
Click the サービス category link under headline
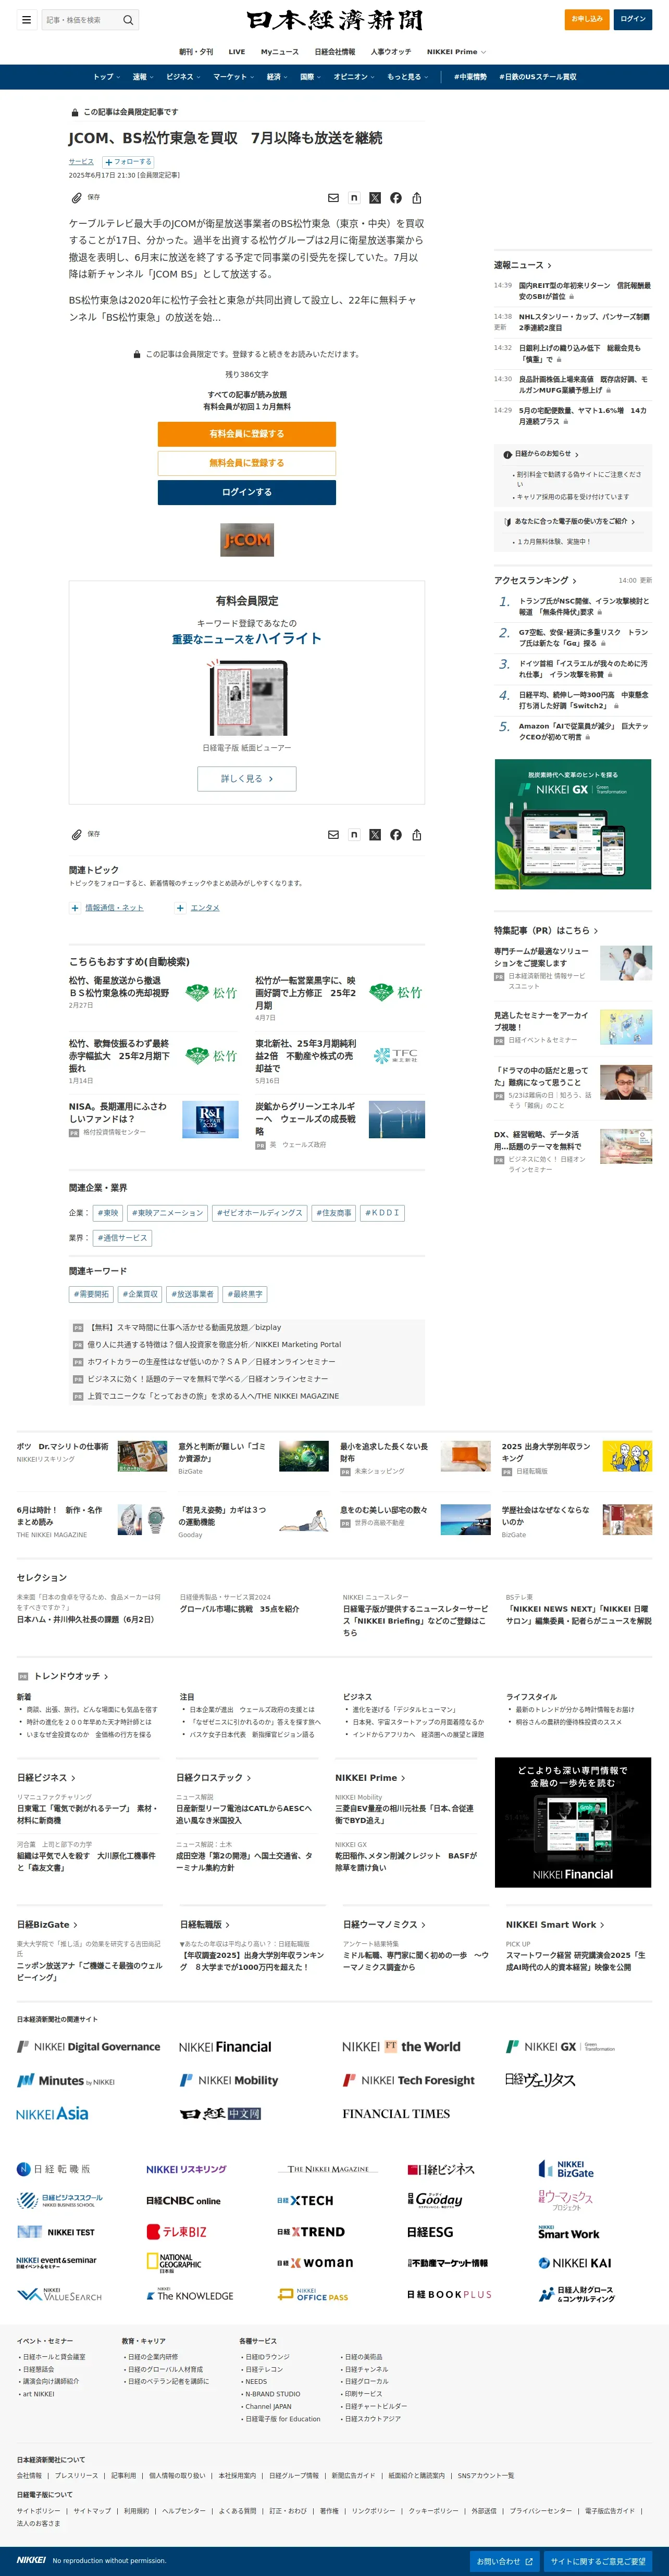coord(81,161)
